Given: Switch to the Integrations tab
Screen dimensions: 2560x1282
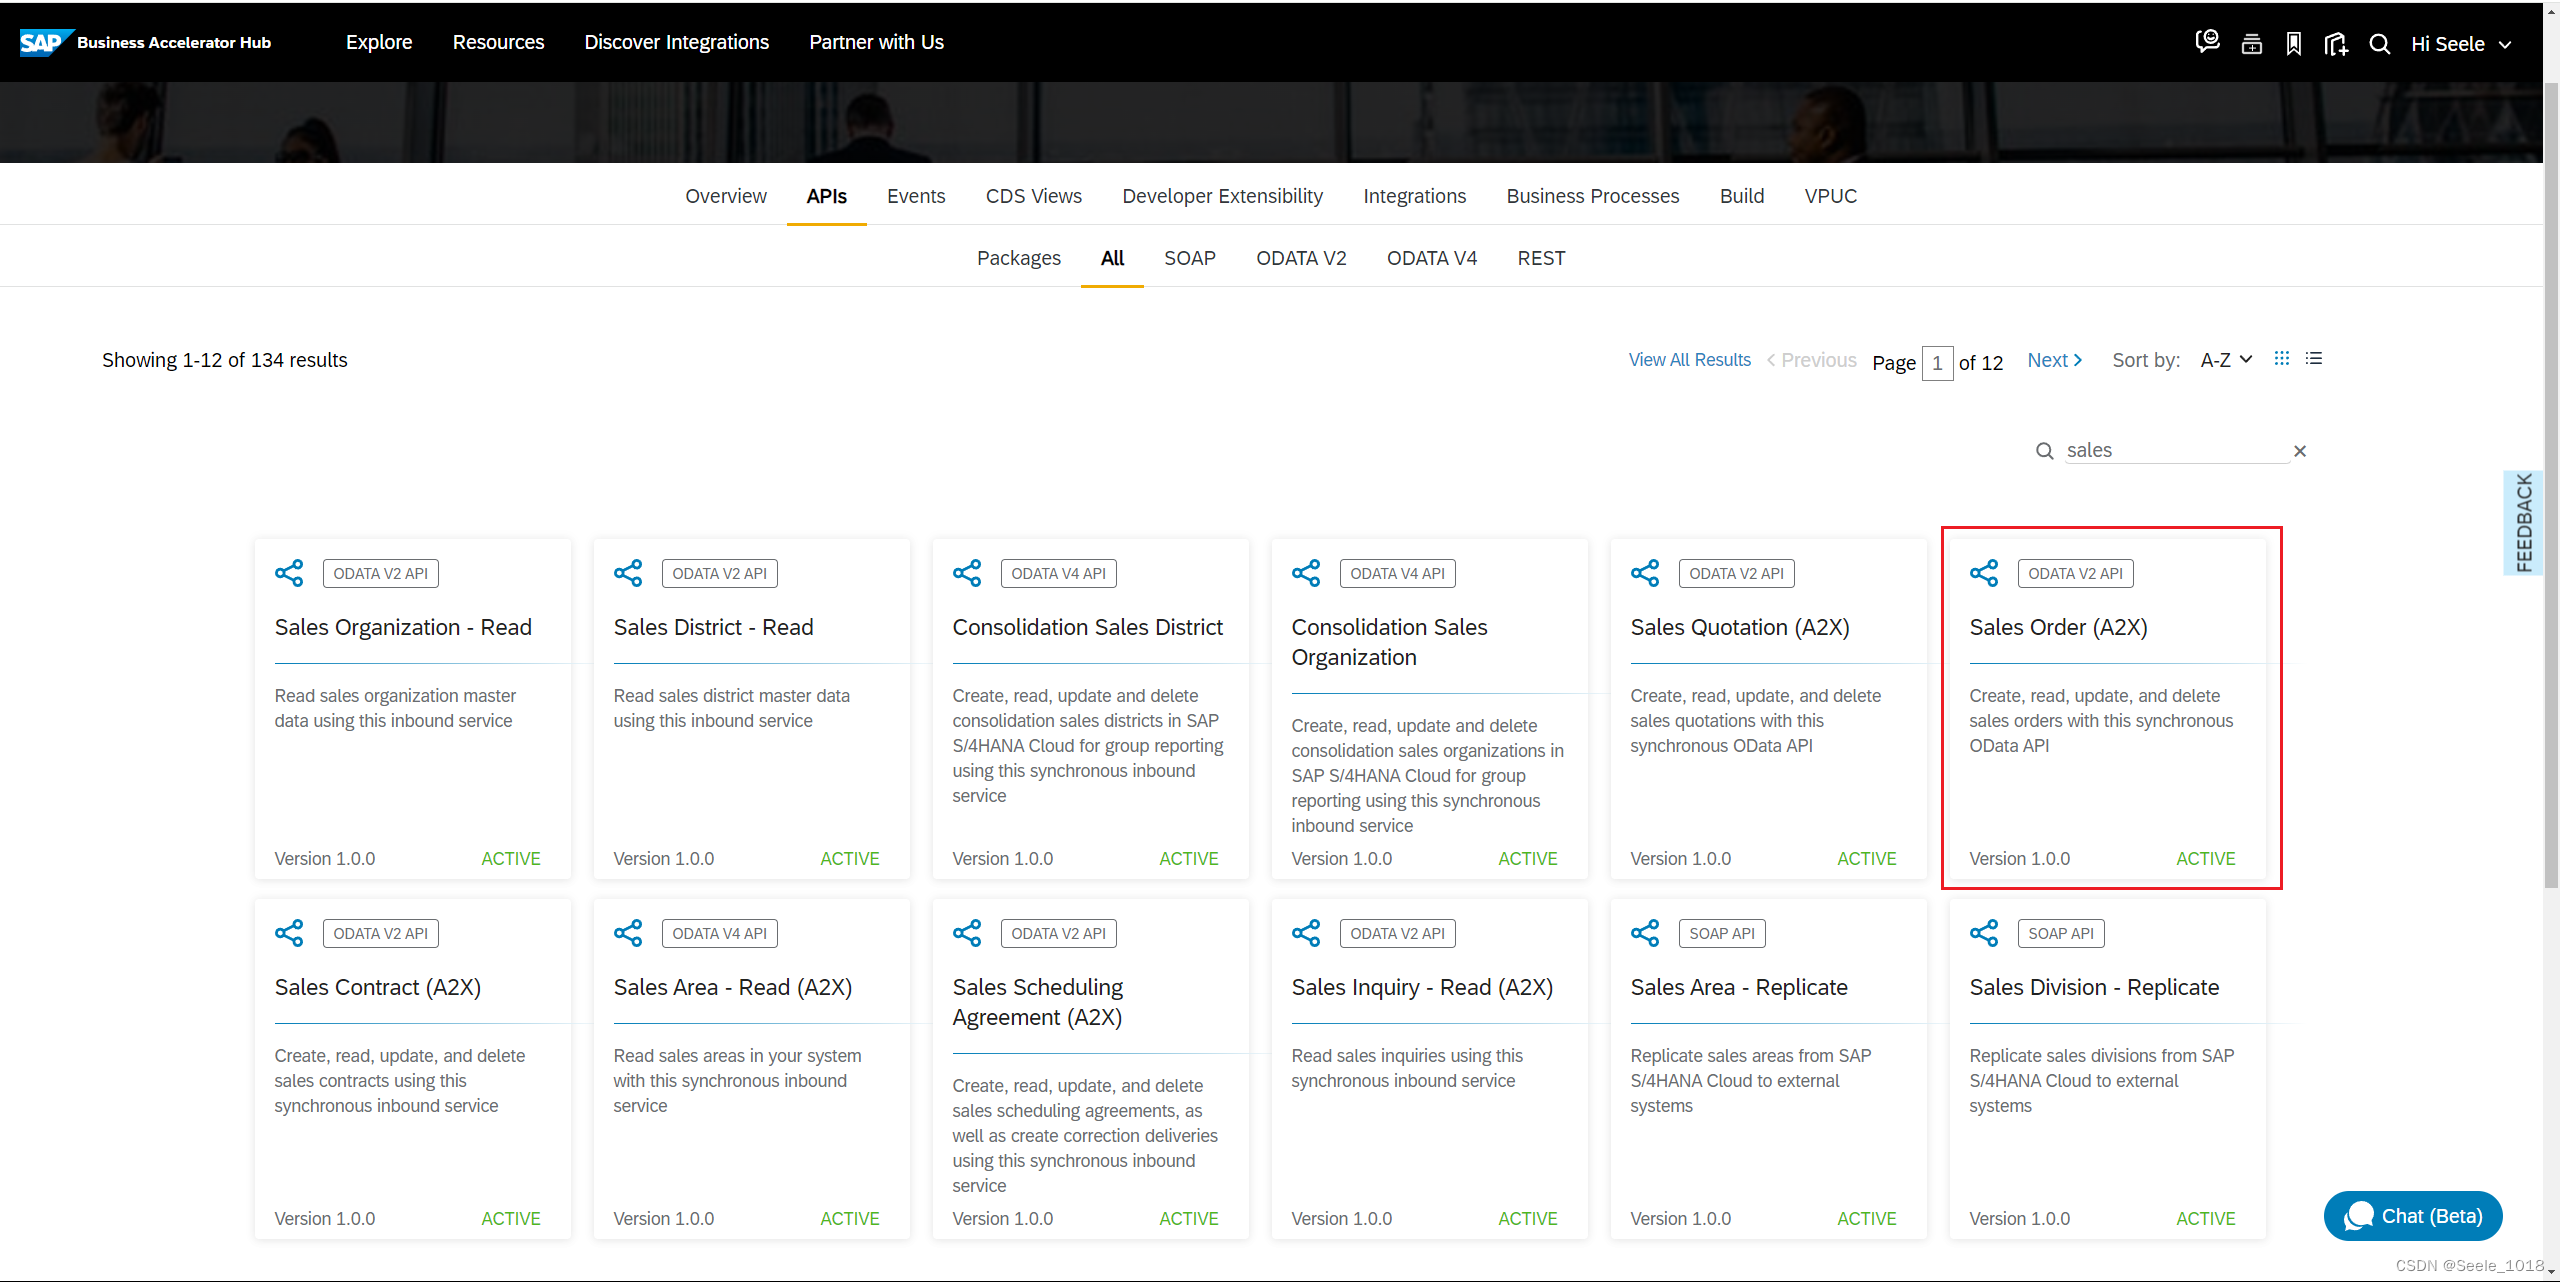Looking at the screenshot, I should (1415, 196).
